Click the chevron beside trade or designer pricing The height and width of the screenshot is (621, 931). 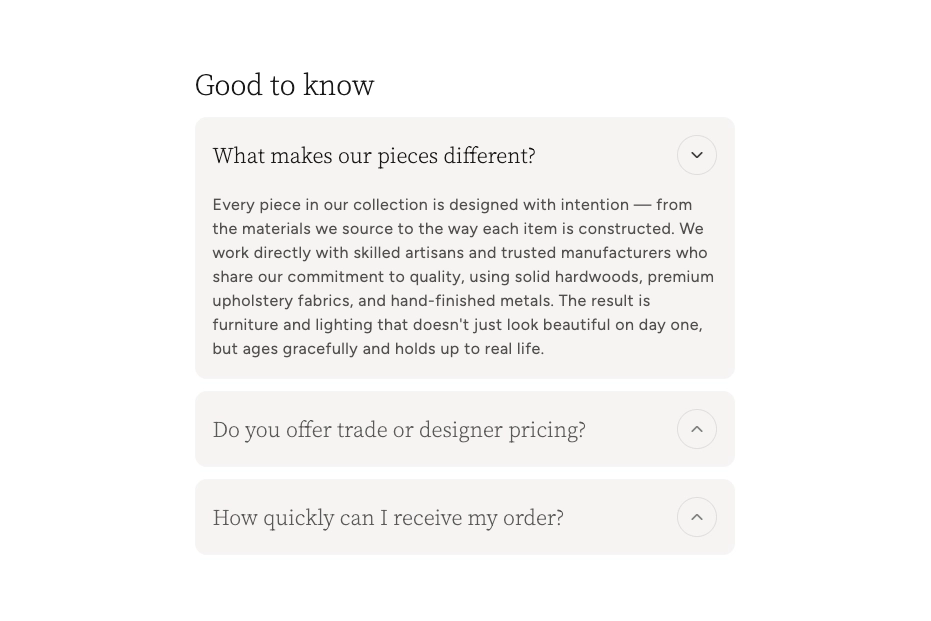tap(697, 429)
